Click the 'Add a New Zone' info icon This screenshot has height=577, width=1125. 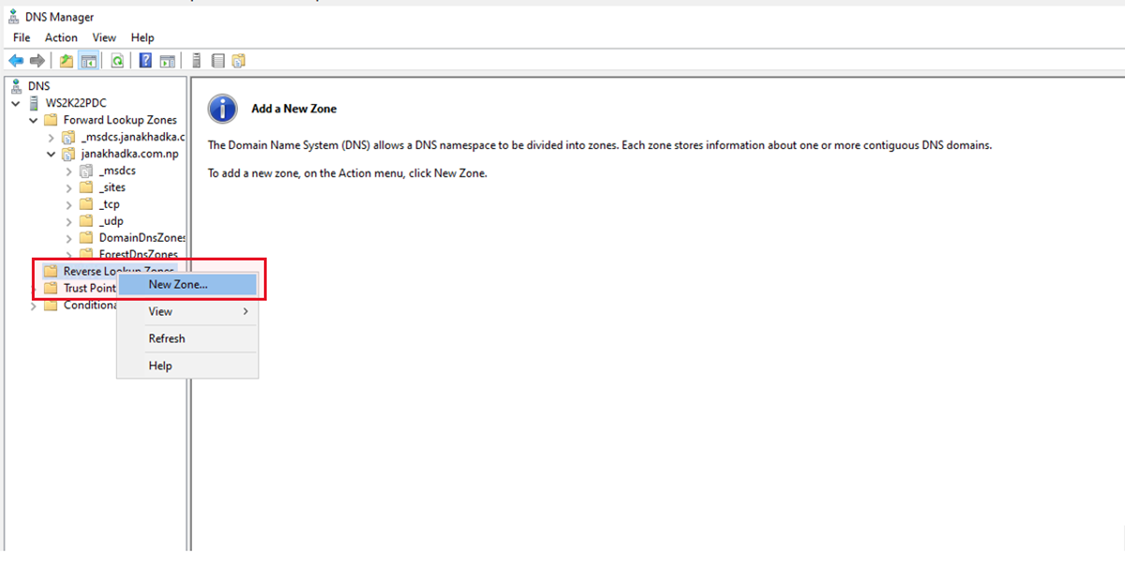click(222, 109)
